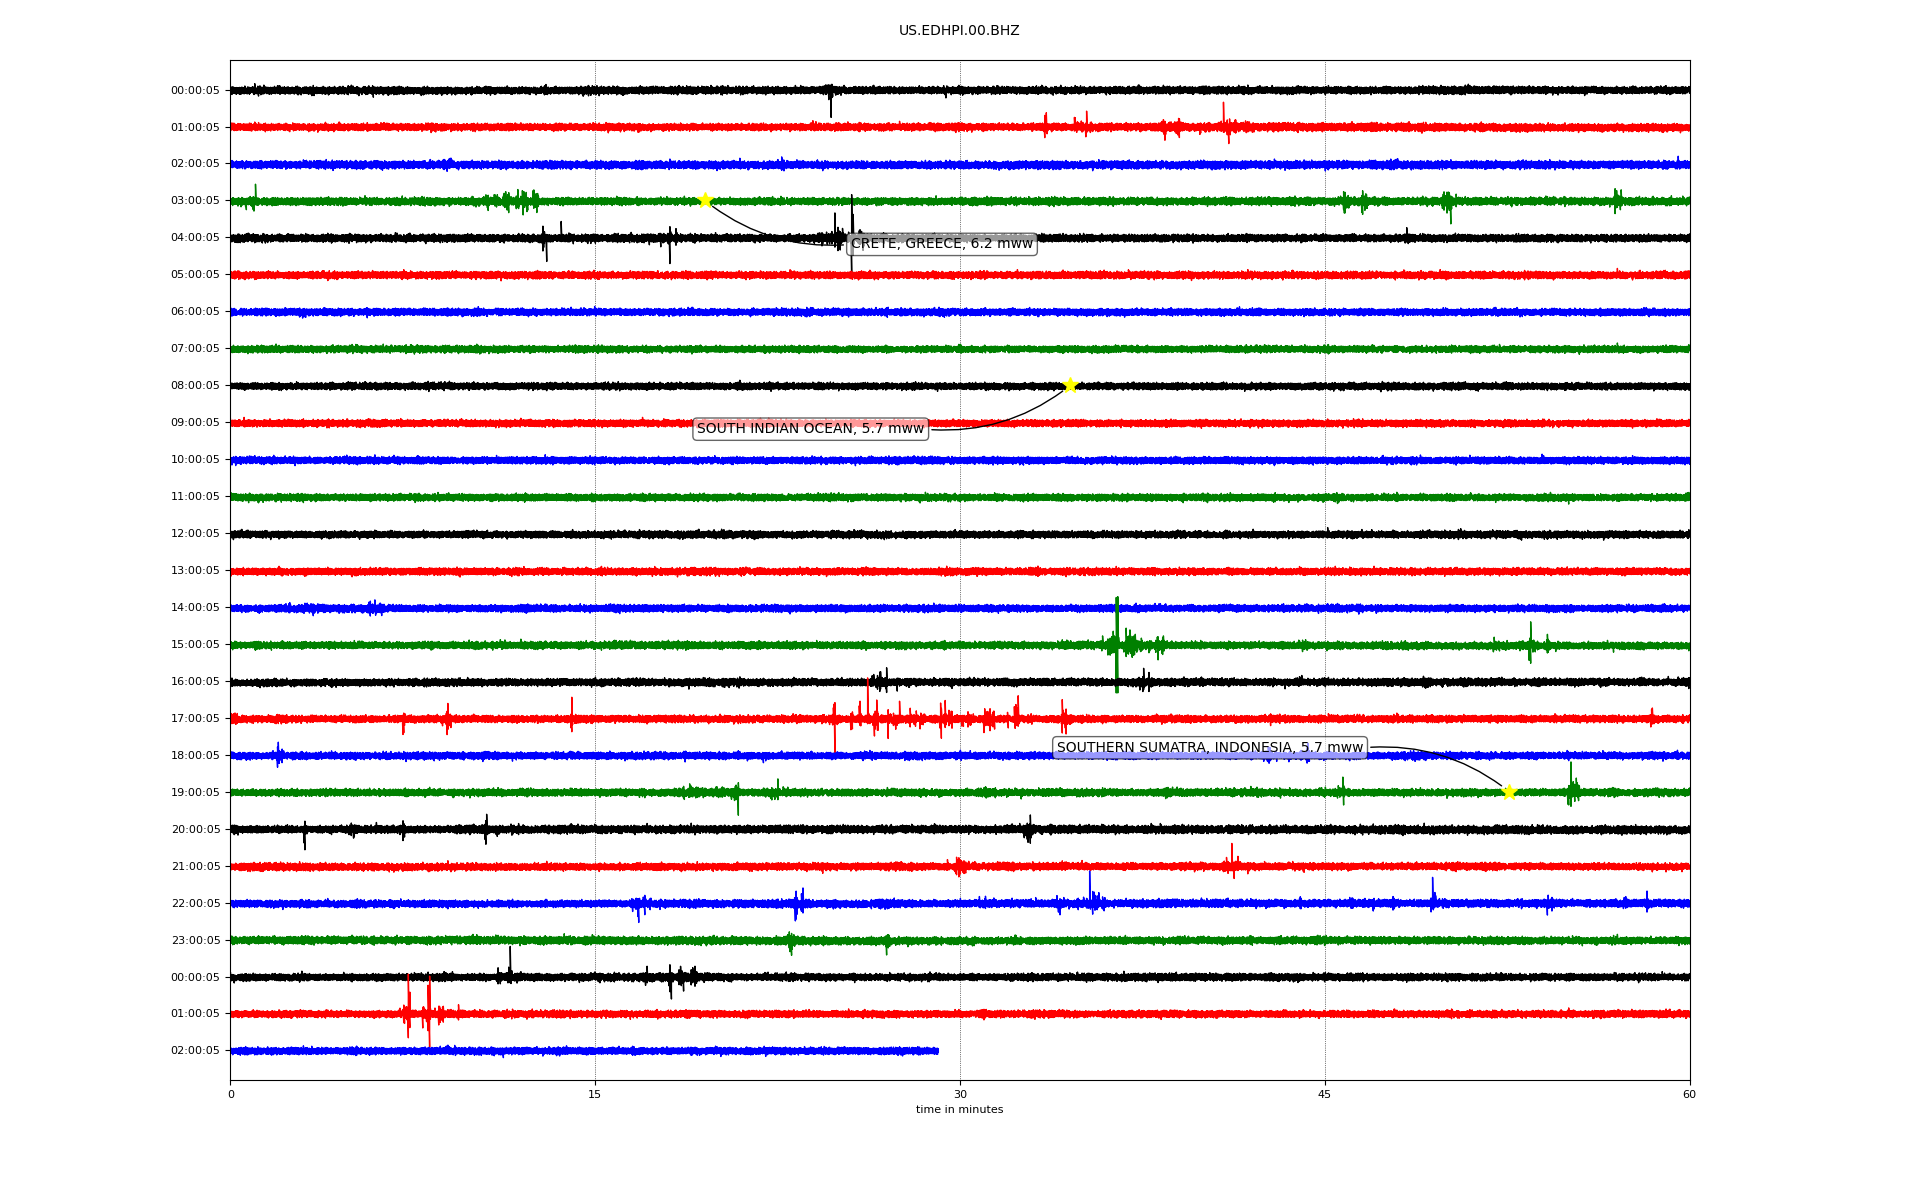Click the 'time in minutes' axis label
The image size is (1920, 1200).
[959, 1110]
